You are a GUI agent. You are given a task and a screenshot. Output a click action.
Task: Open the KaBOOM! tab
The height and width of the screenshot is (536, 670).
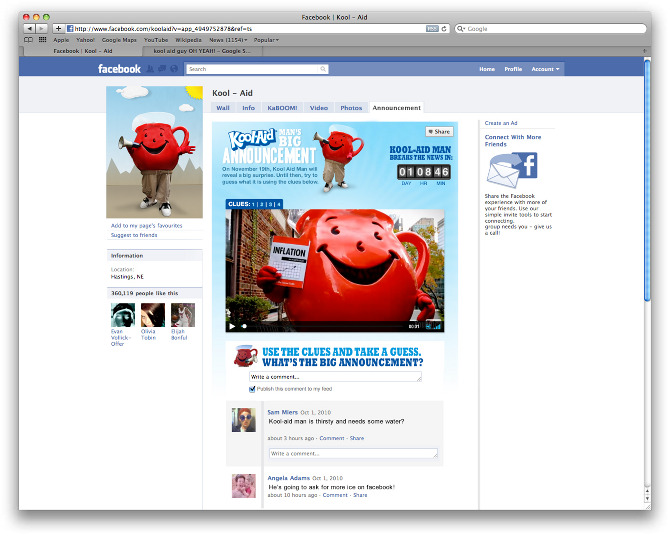tap(282, 108)
